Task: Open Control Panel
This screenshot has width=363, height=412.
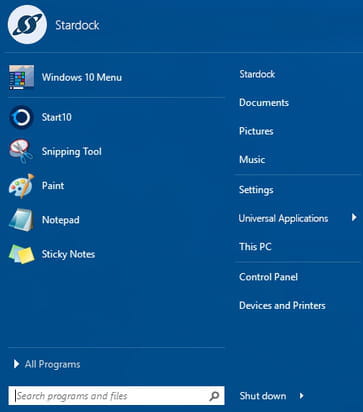Action: click(x=268, y=277)
